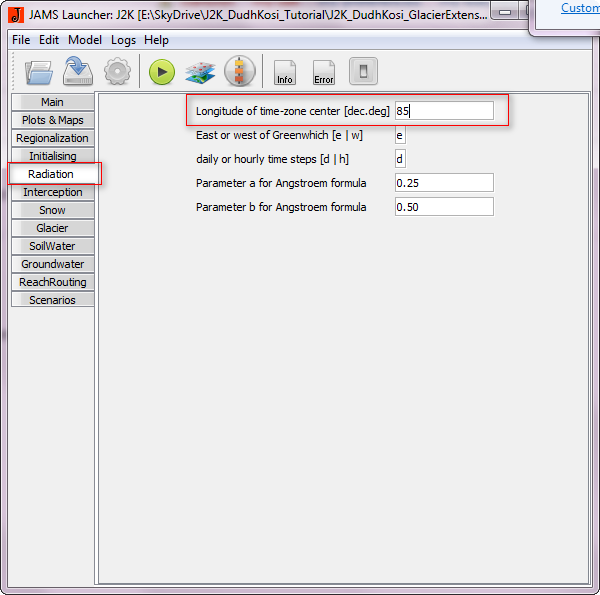Screen dimensions: 600x595
Task: Open the Error log icon
Action: (x=324, y=72)
